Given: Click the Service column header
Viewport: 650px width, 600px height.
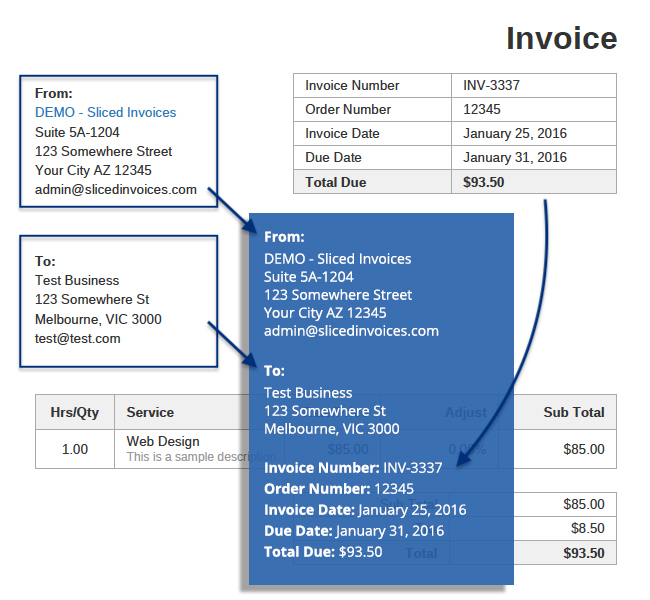Looking at the screenshot, I should [150, 412].
